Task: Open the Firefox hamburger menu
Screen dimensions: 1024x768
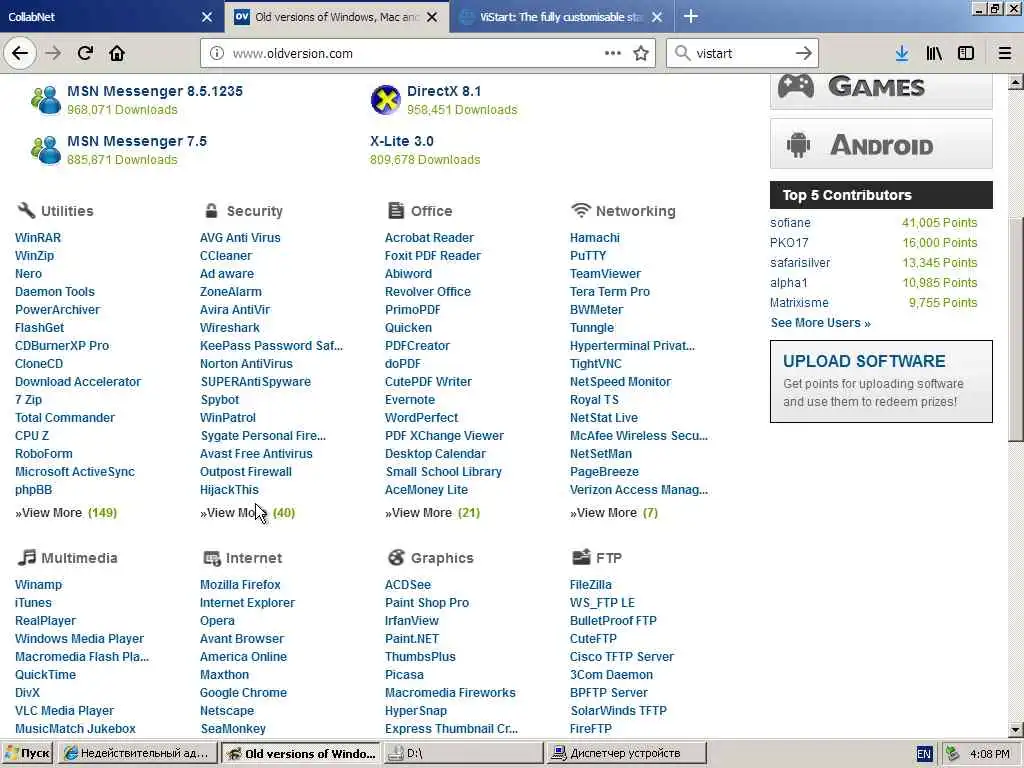Action: [1005, 54]
